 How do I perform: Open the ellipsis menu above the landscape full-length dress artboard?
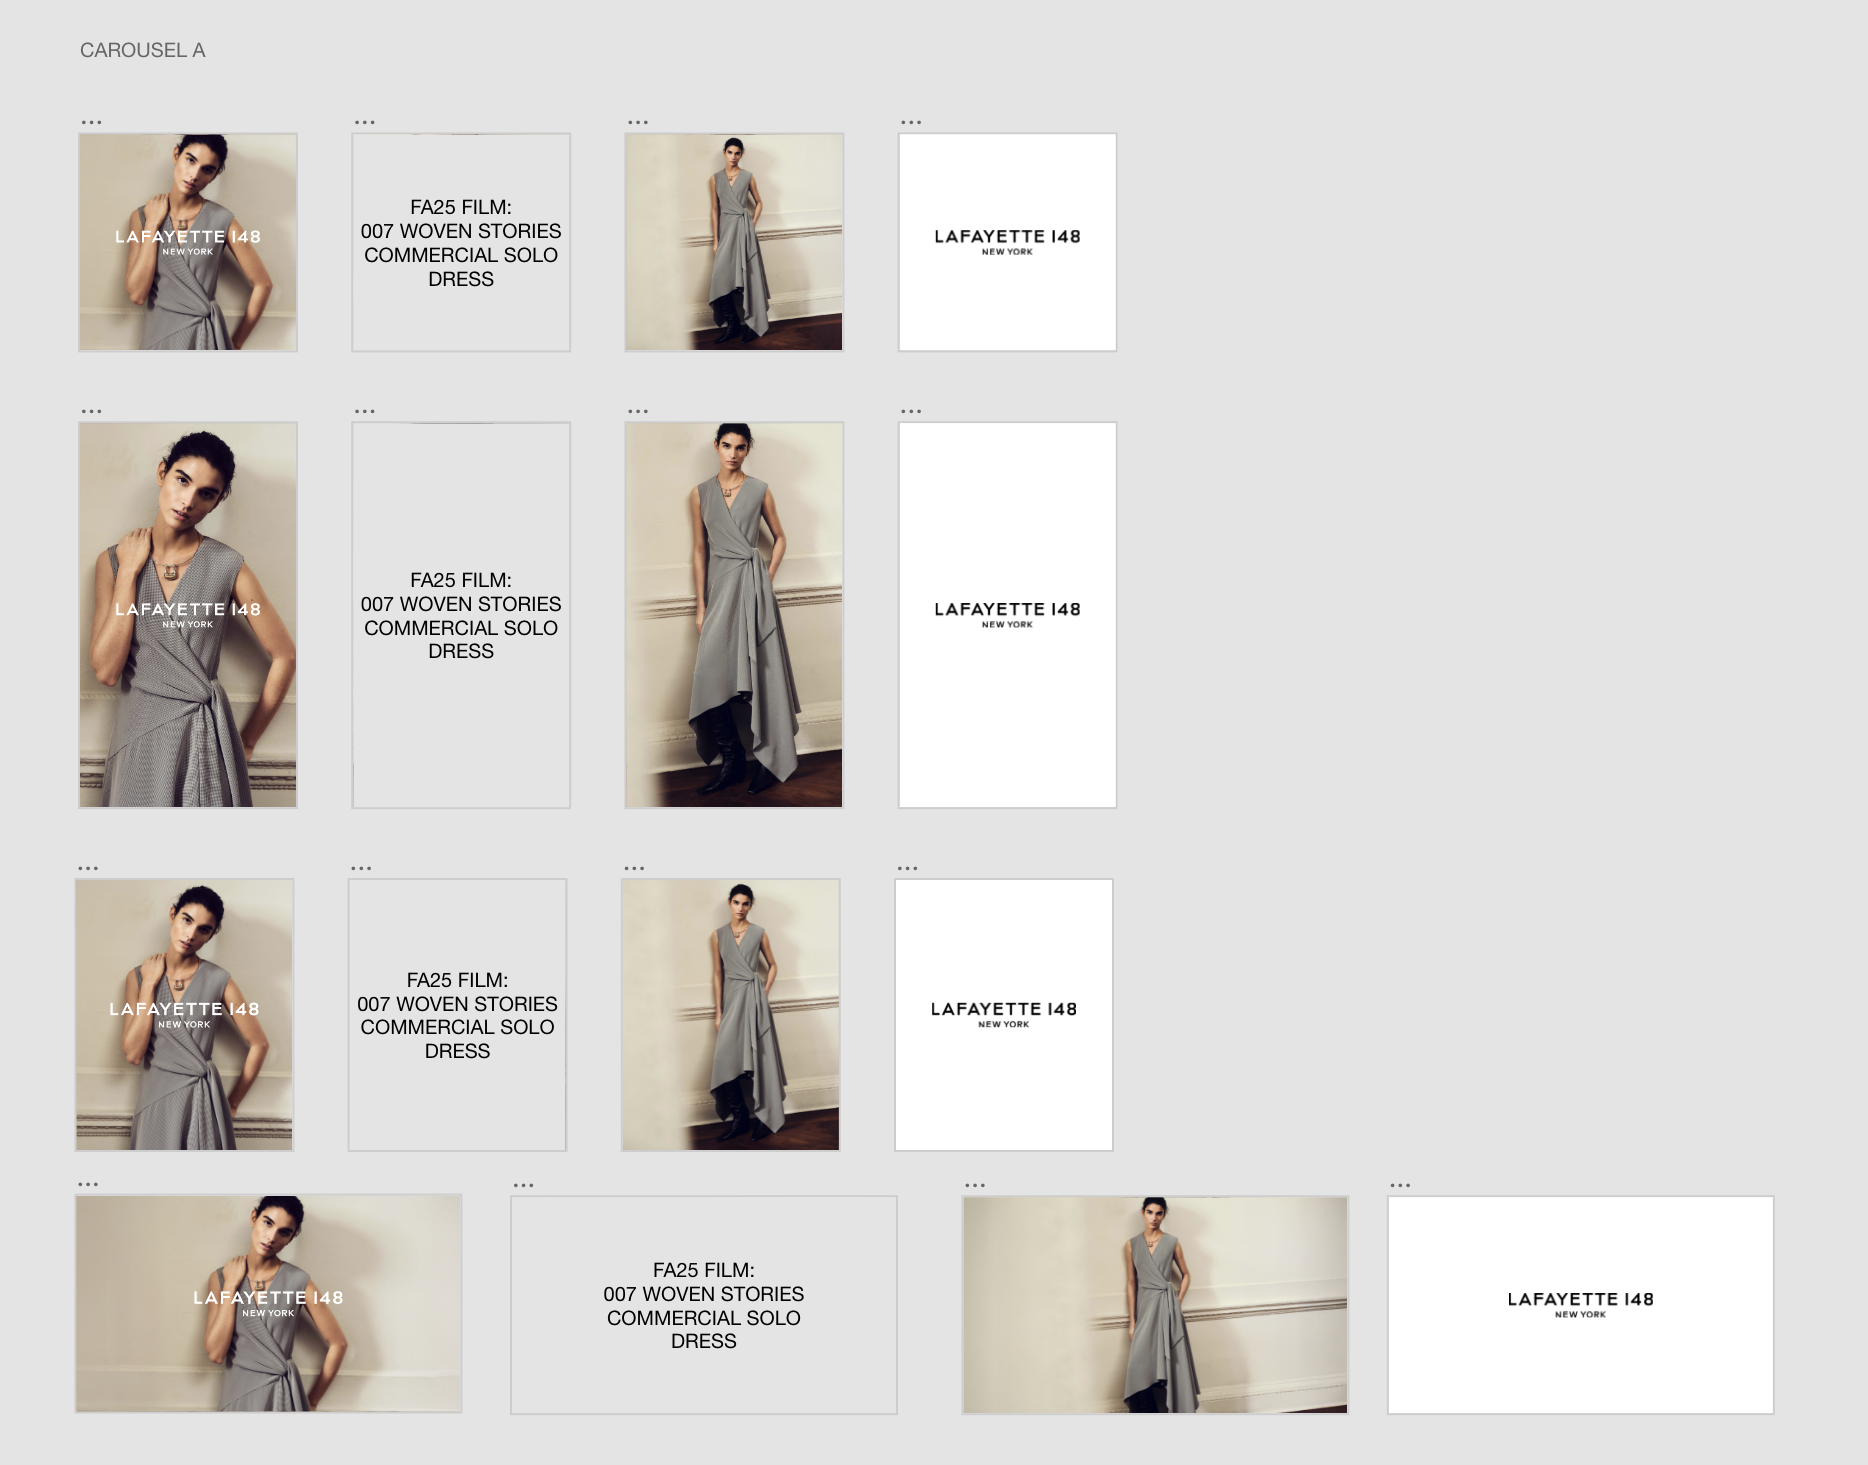coord(975,1185)
